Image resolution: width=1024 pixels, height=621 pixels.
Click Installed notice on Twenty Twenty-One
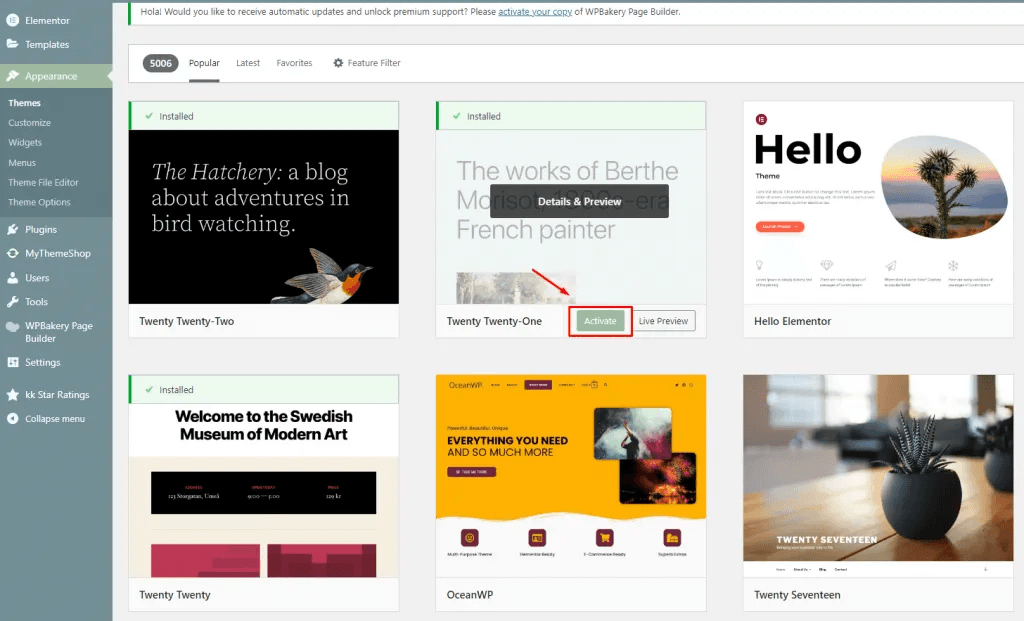point(571,116)
